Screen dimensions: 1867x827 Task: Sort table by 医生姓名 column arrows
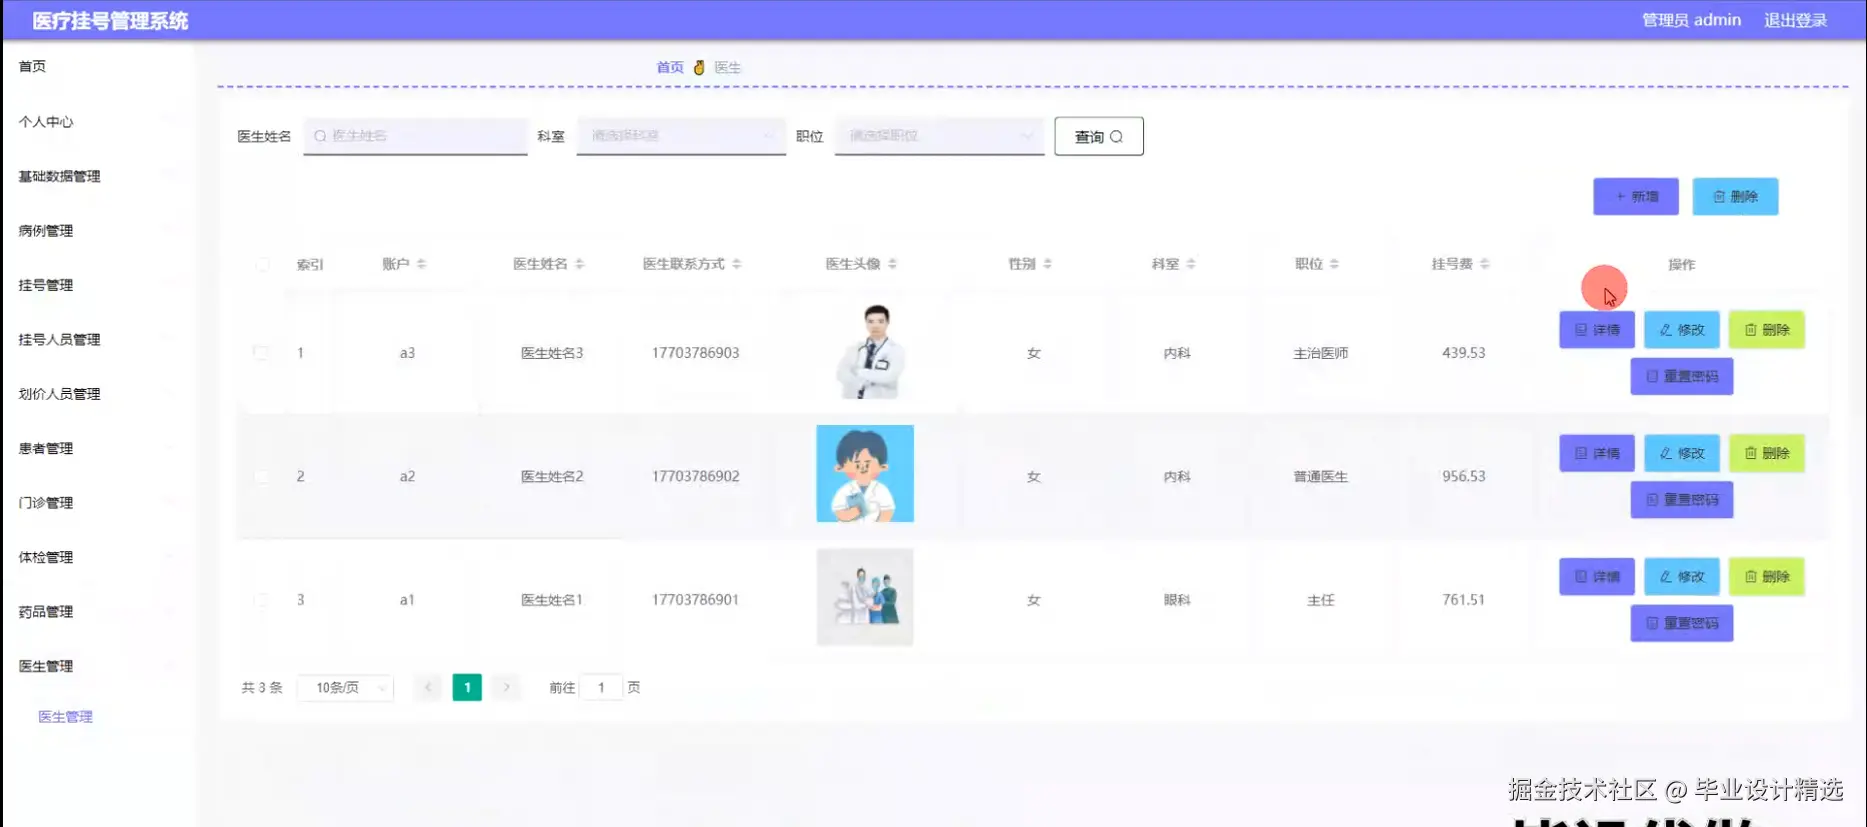point(579,264)
